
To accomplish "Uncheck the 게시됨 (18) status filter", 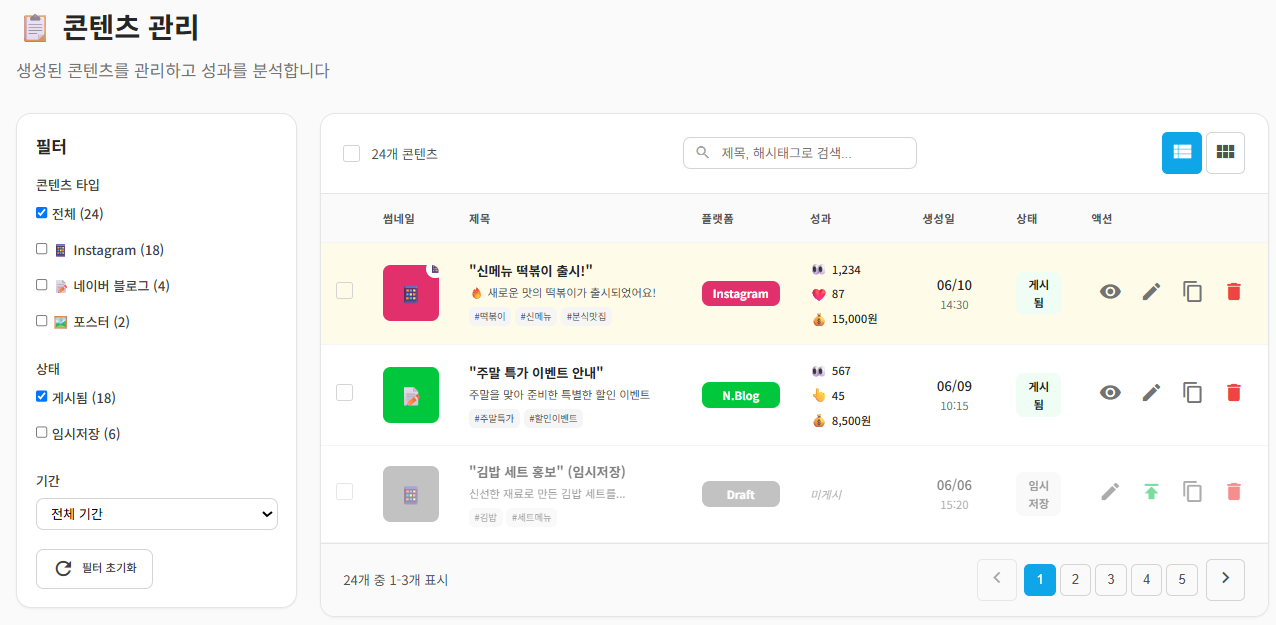I will (42, 396).
